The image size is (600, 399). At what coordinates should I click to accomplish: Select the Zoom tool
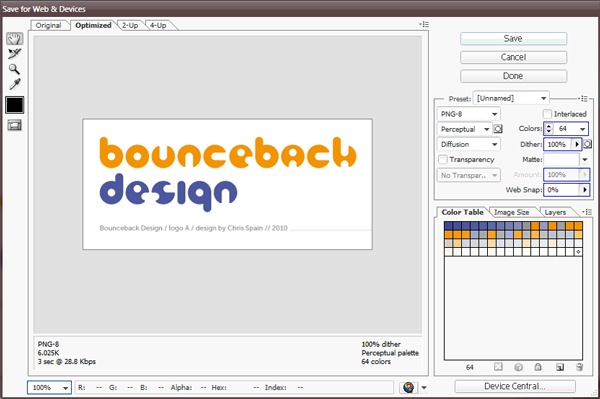click(15, 69)
